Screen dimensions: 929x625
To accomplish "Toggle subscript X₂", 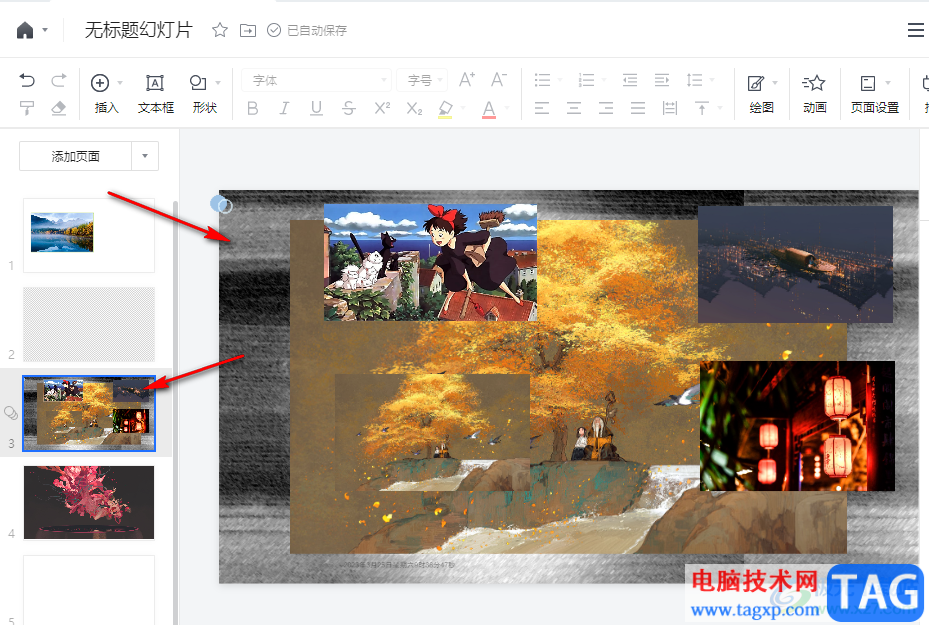I will (x=414, y=108).
